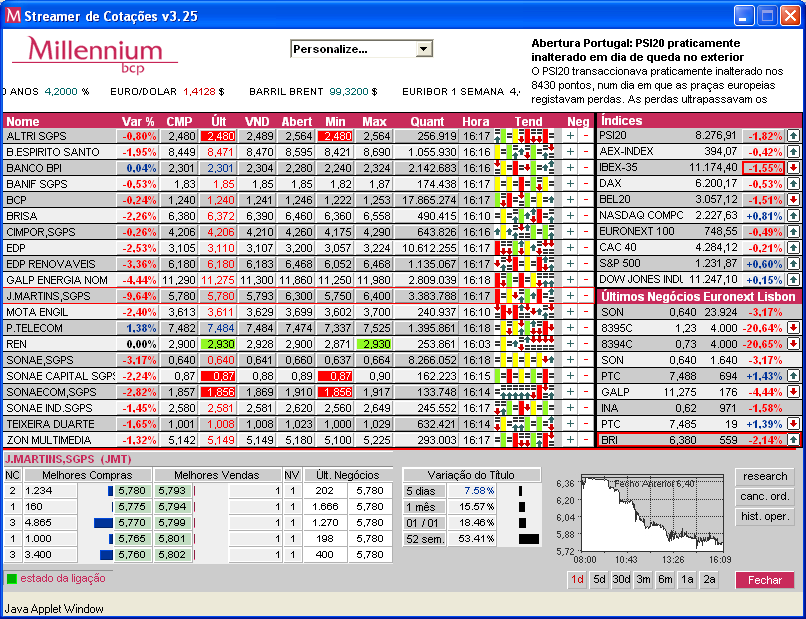Click the hist. oper. button

point(765,517)
